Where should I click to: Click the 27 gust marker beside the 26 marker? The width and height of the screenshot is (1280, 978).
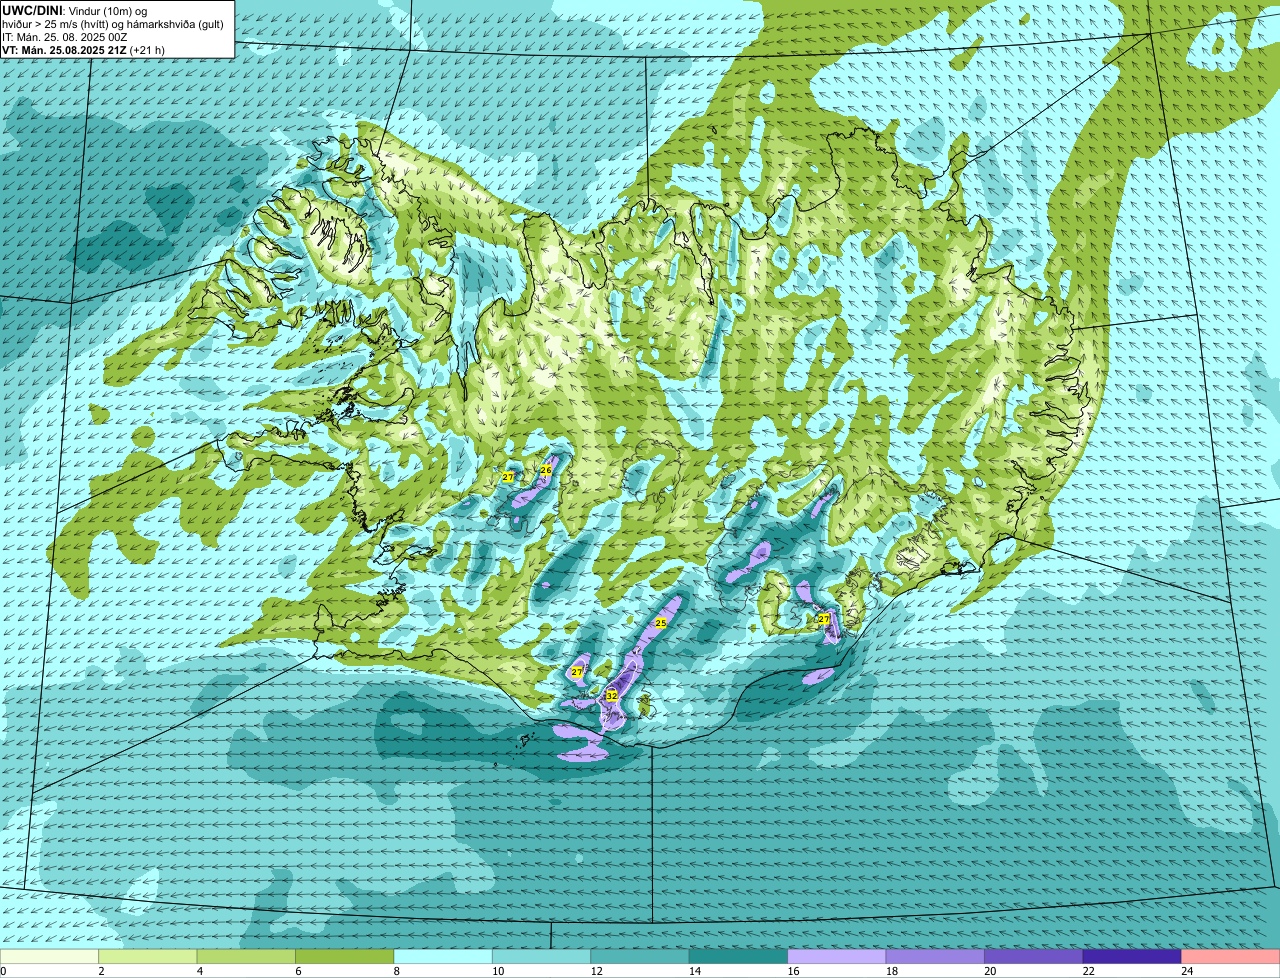click(508, 477)
